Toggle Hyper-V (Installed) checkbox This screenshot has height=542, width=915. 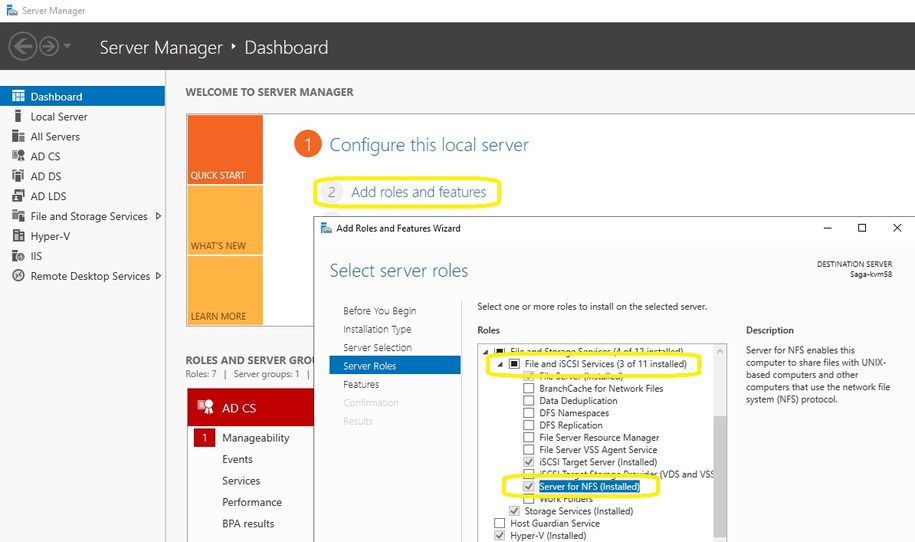point(500,535)
